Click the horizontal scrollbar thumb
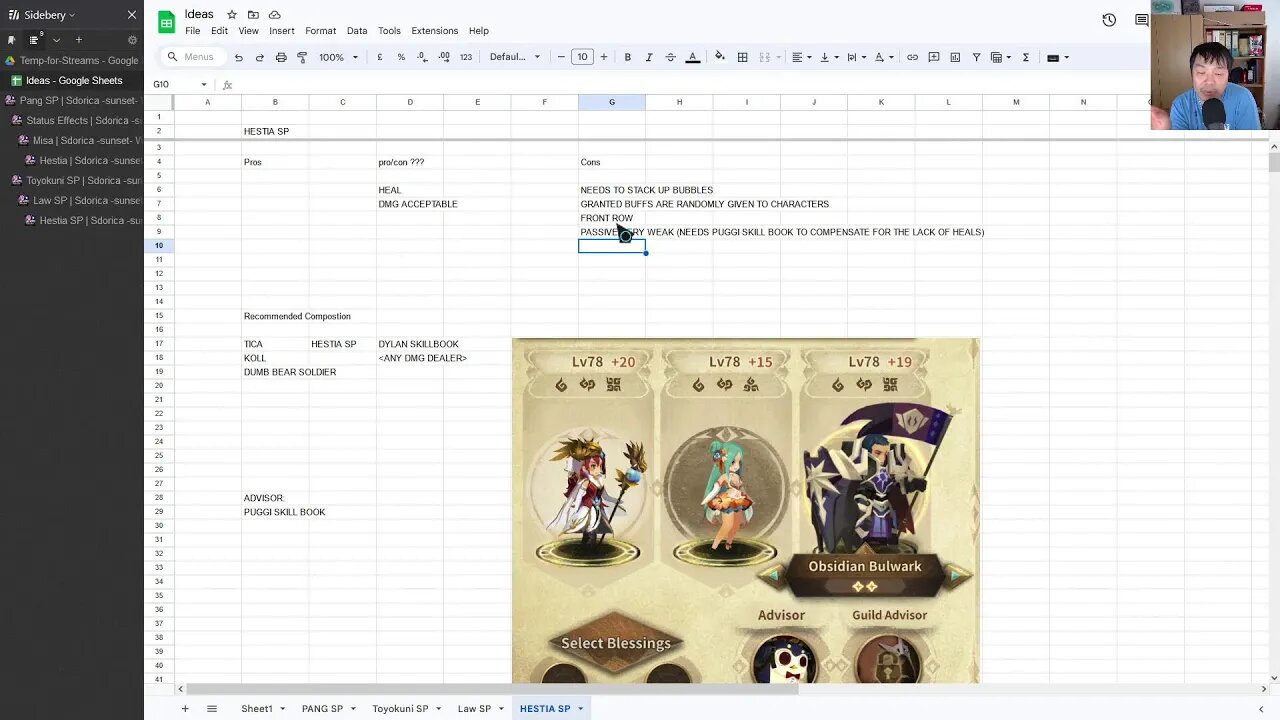Image resolution: width=1280 pixels, height=720 pixels. 493,689
